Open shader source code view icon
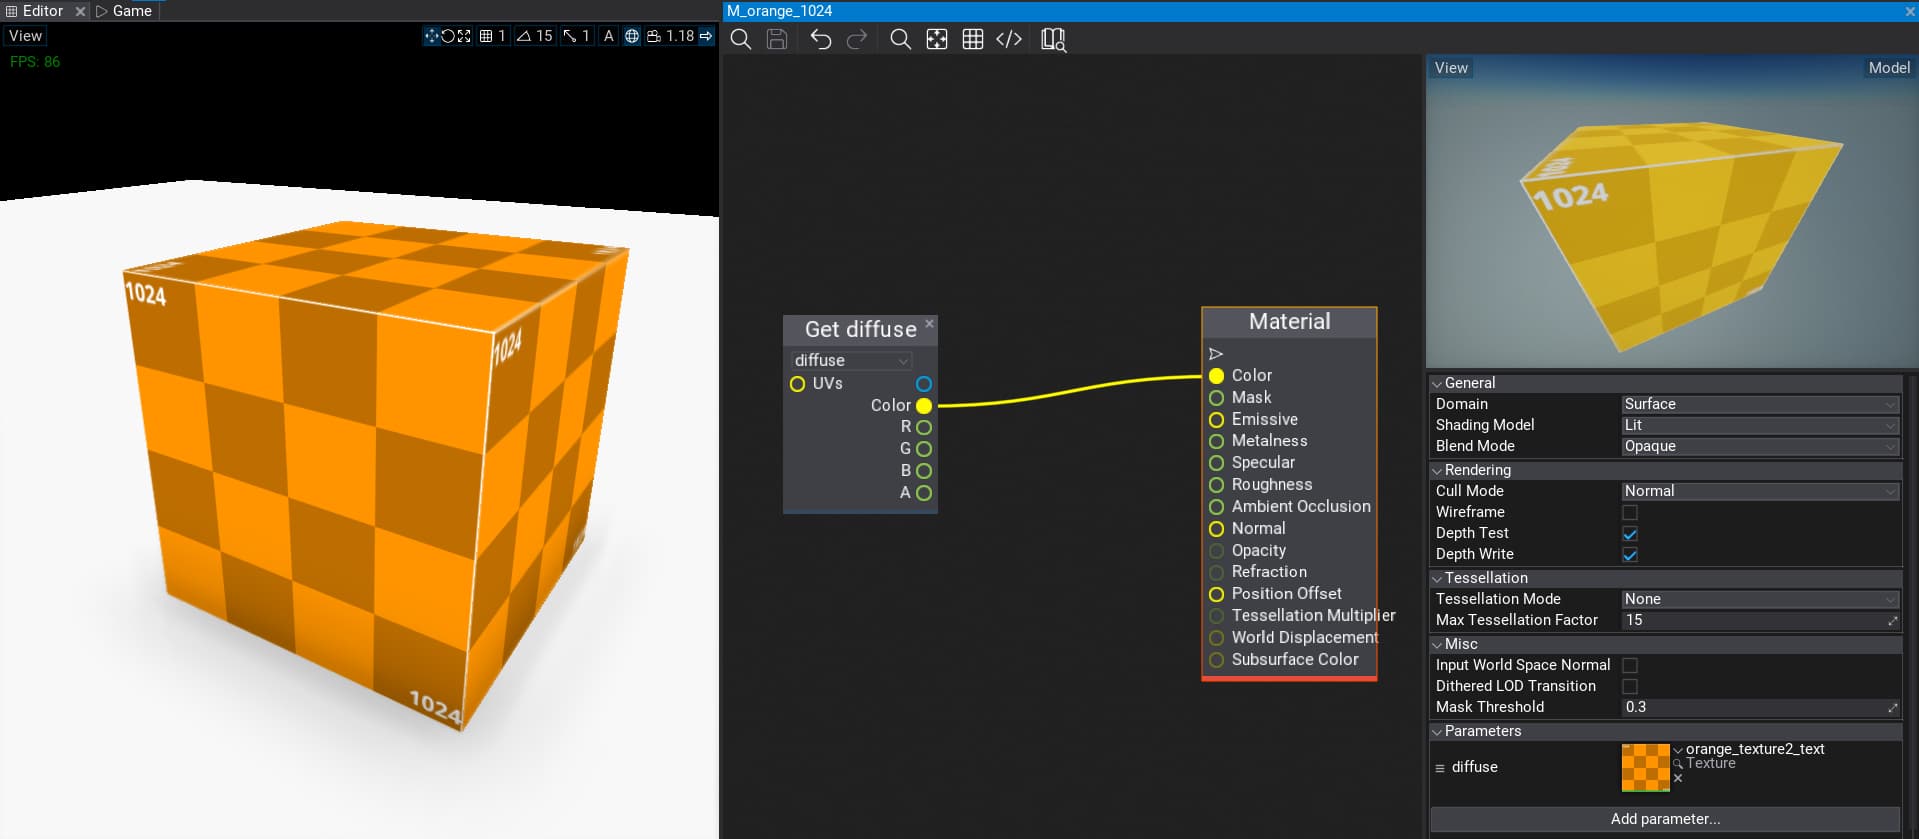Screen dimensions: 1919x839 (1009, 39)
